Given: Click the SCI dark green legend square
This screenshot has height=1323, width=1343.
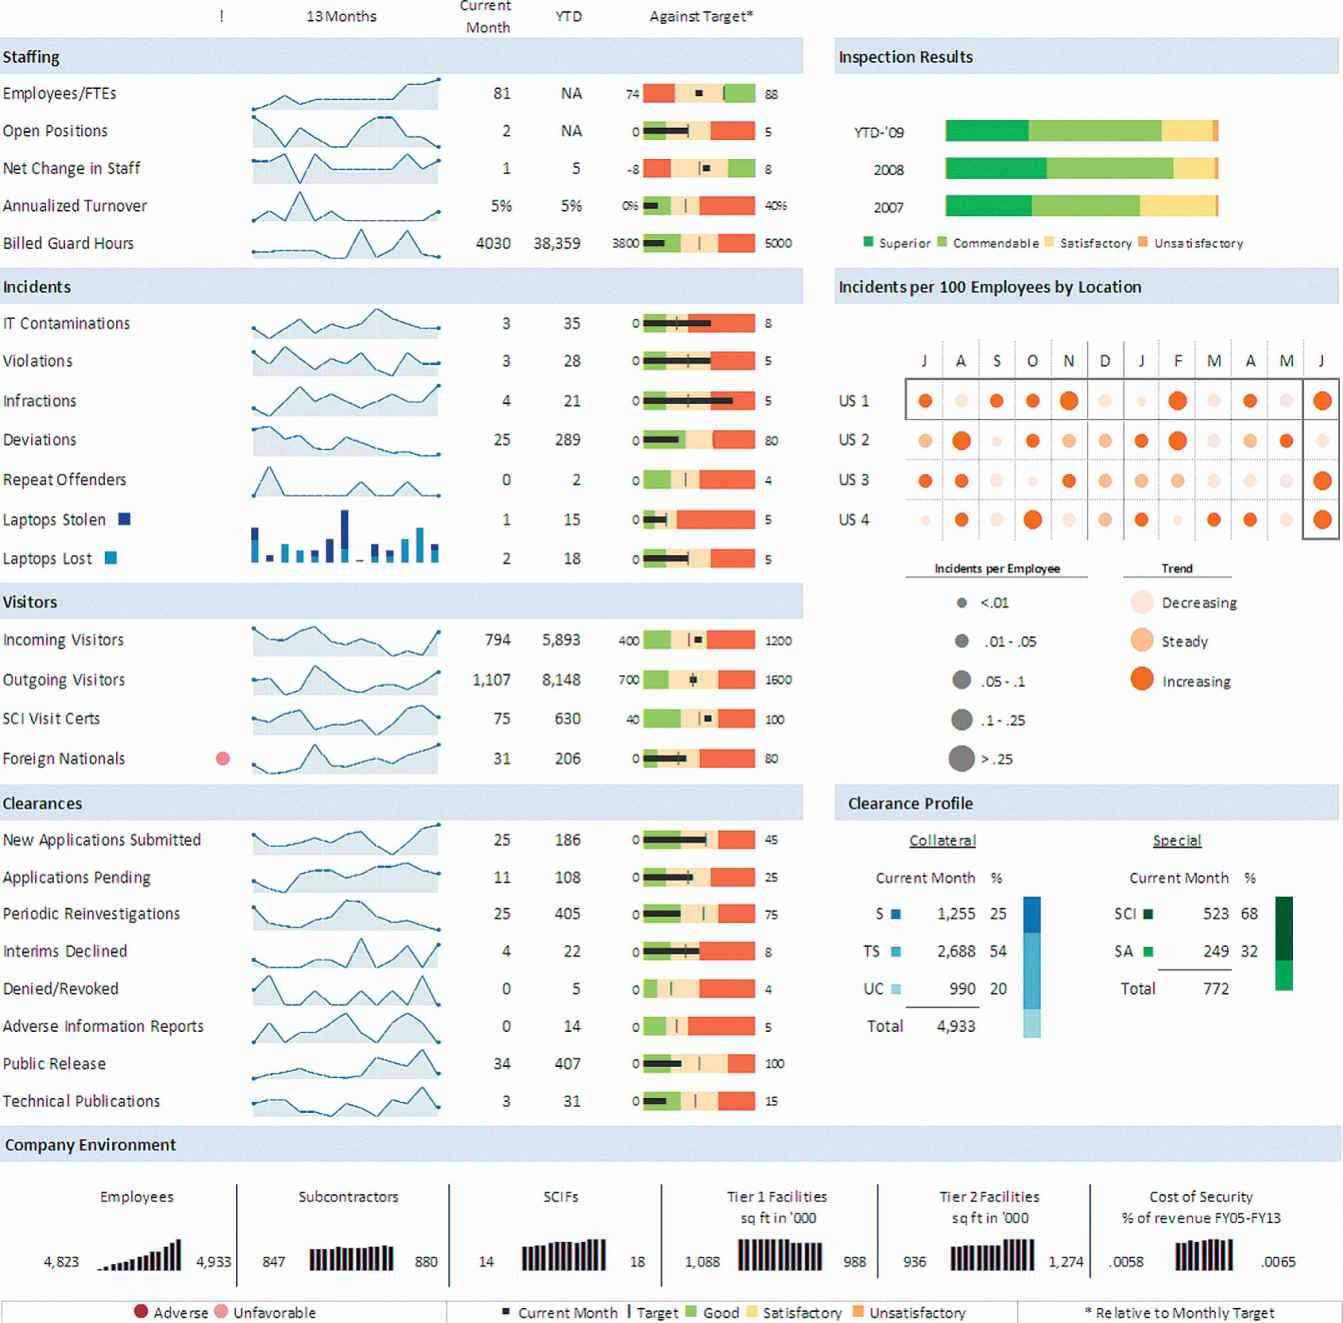Looking at the screenshot, I should [x=1148, y=914].
